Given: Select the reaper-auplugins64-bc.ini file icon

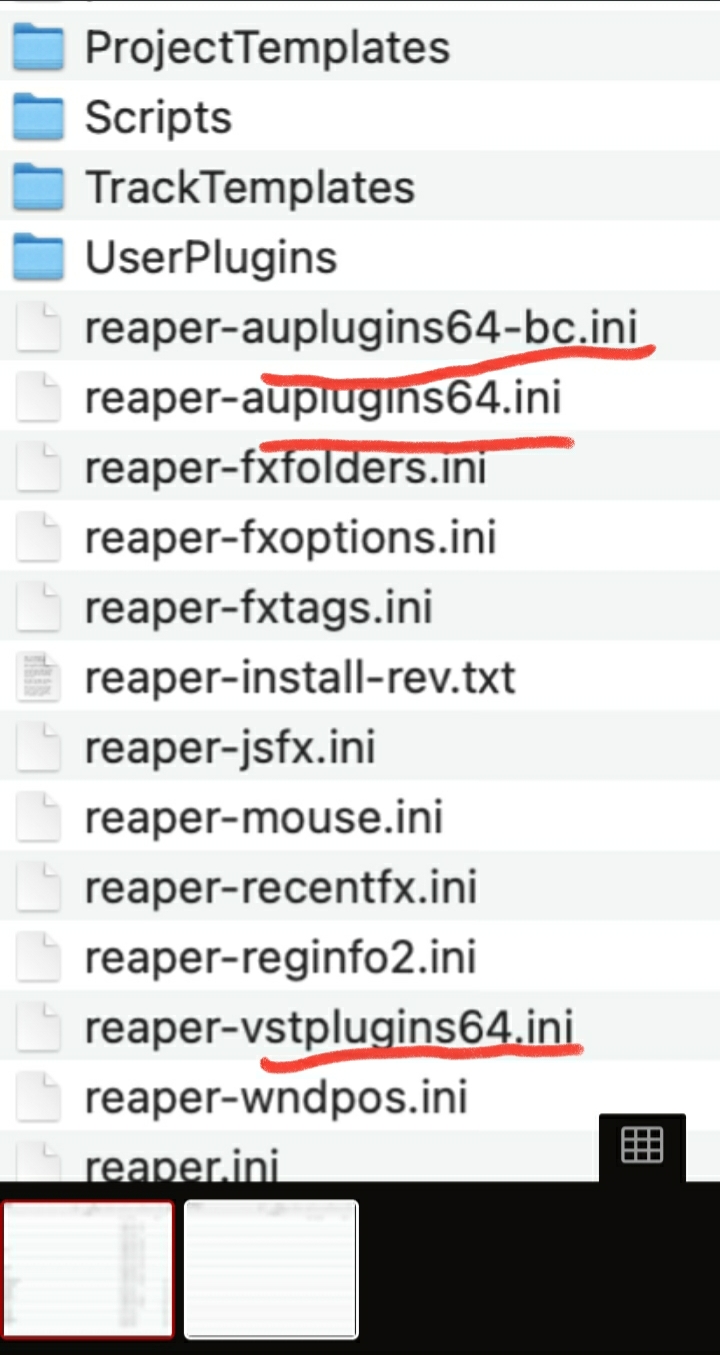Looking at the screenshot, I should coord(40,329).
